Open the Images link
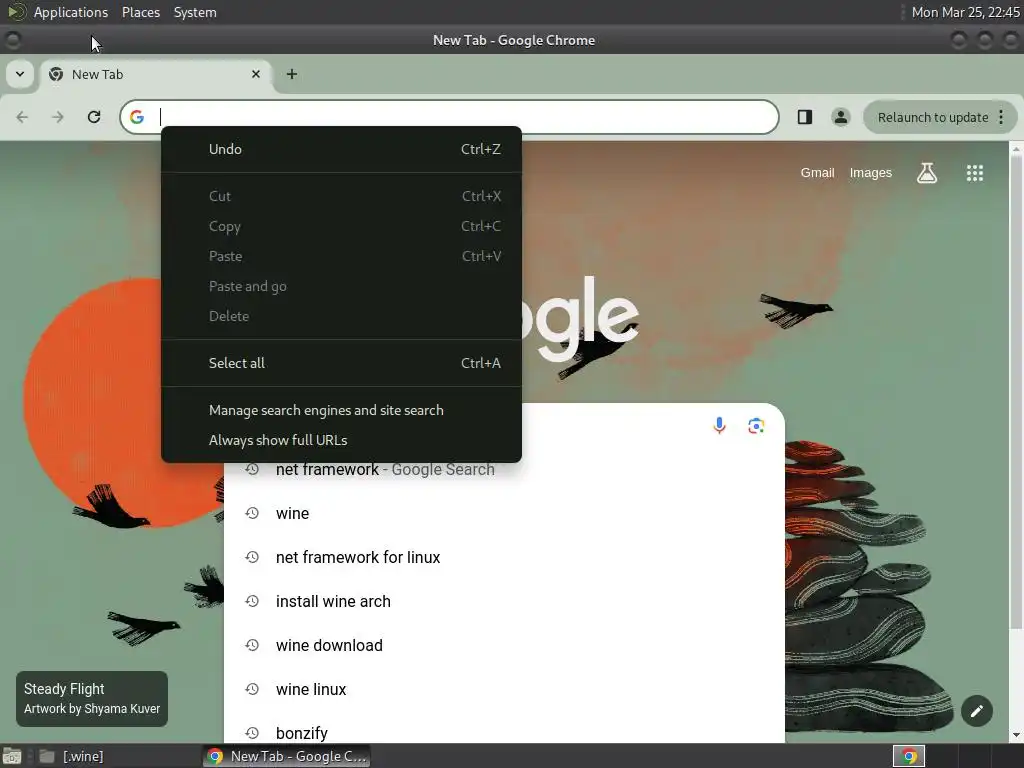The width and height of the screenshot is (1024, 768). (x=871, y=173)
